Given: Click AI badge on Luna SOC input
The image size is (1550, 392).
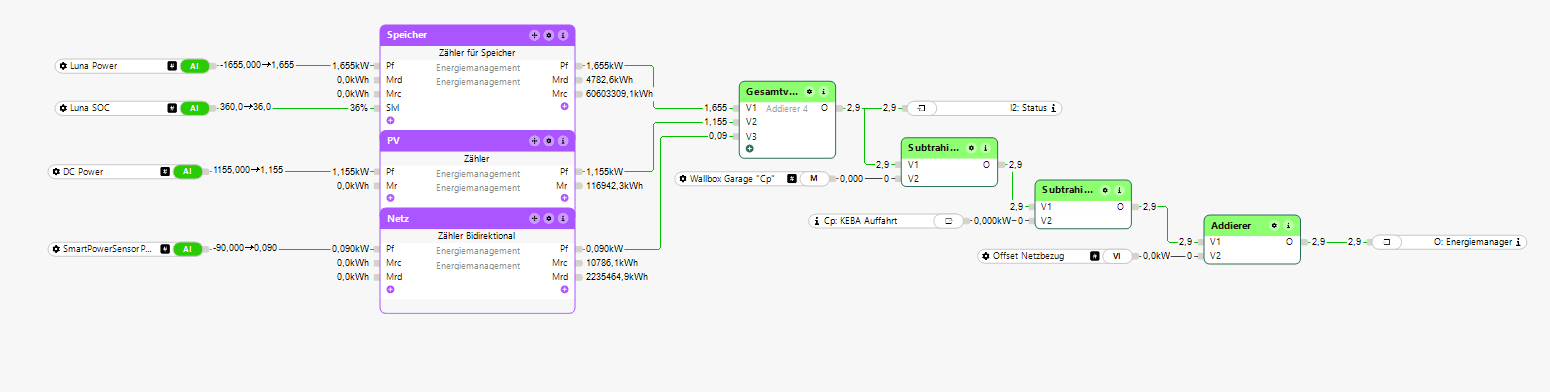Looking at the screenshot, I should coord(195,107).
